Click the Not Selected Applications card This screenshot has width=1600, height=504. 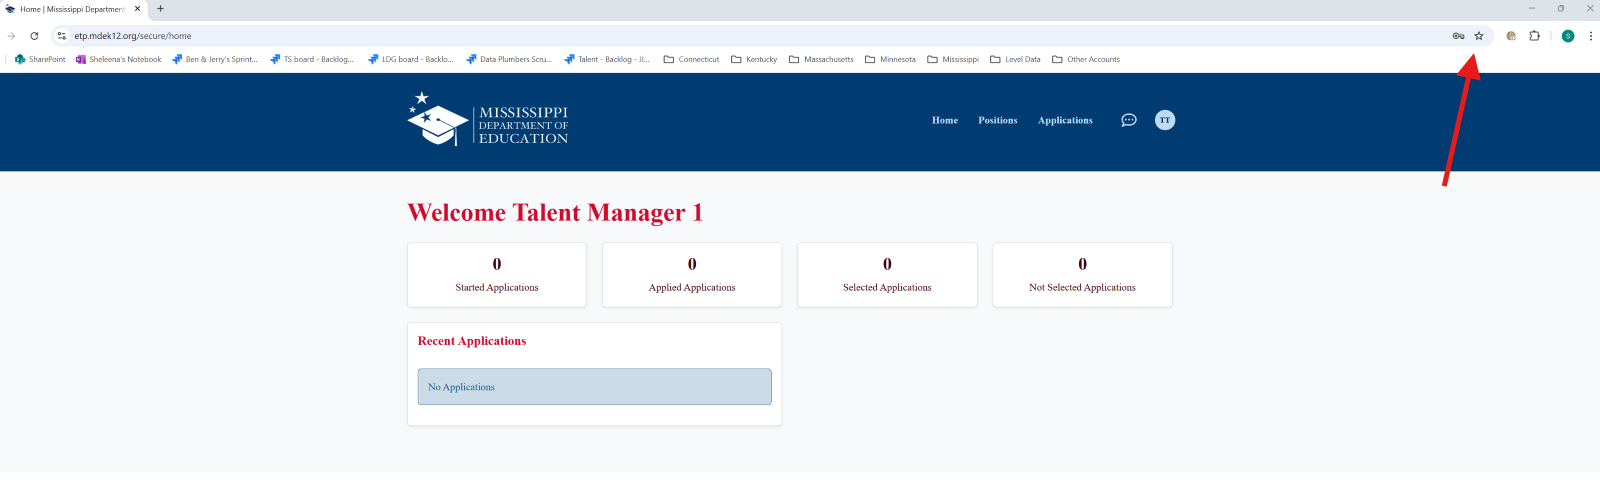pyautogui.click(x=1082, y=275)
